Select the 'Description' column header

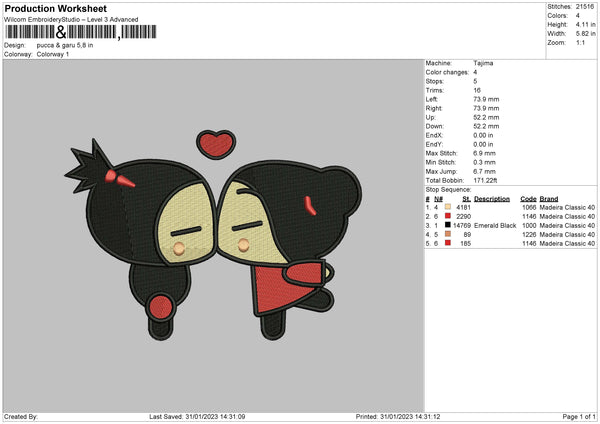(x=492, y=199)
